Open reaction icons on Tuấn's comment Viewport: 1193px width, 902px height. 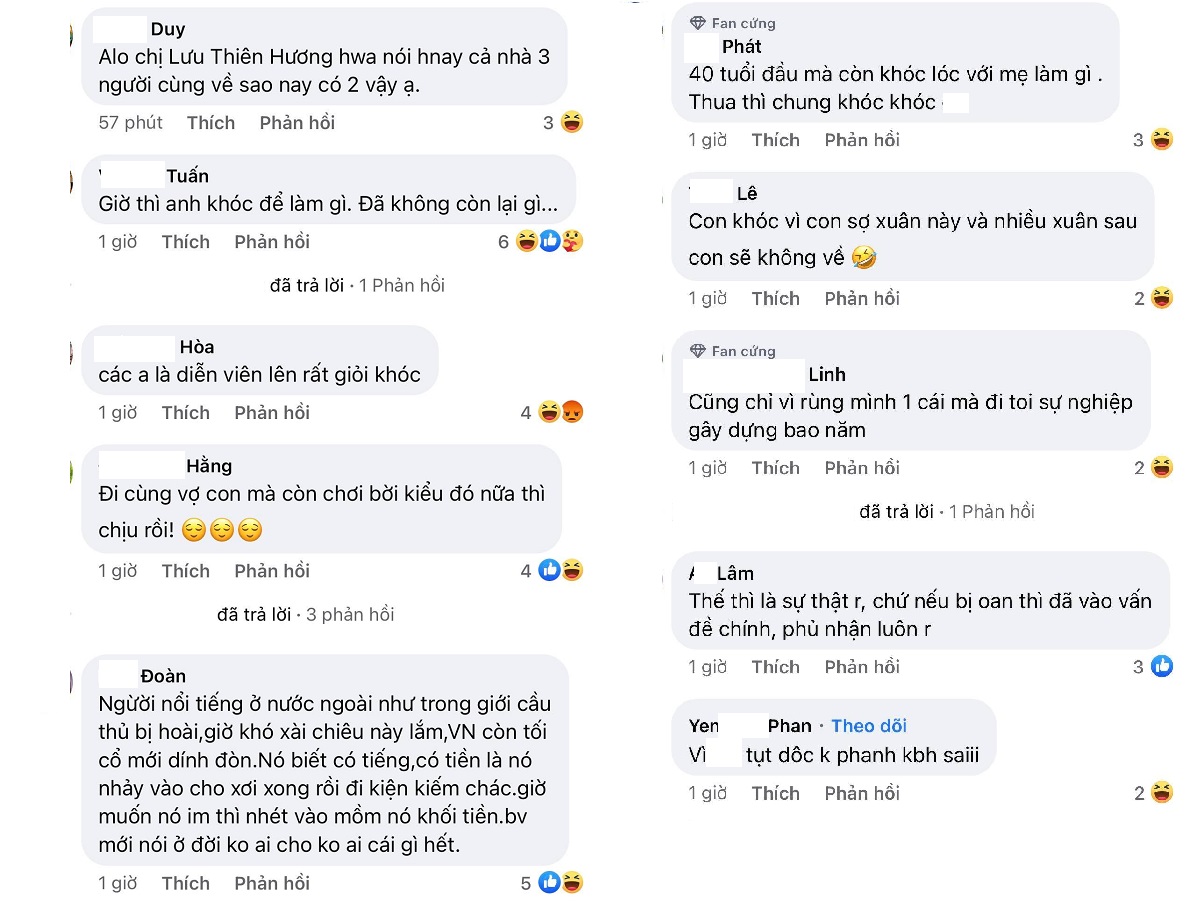tap(550, 241)
